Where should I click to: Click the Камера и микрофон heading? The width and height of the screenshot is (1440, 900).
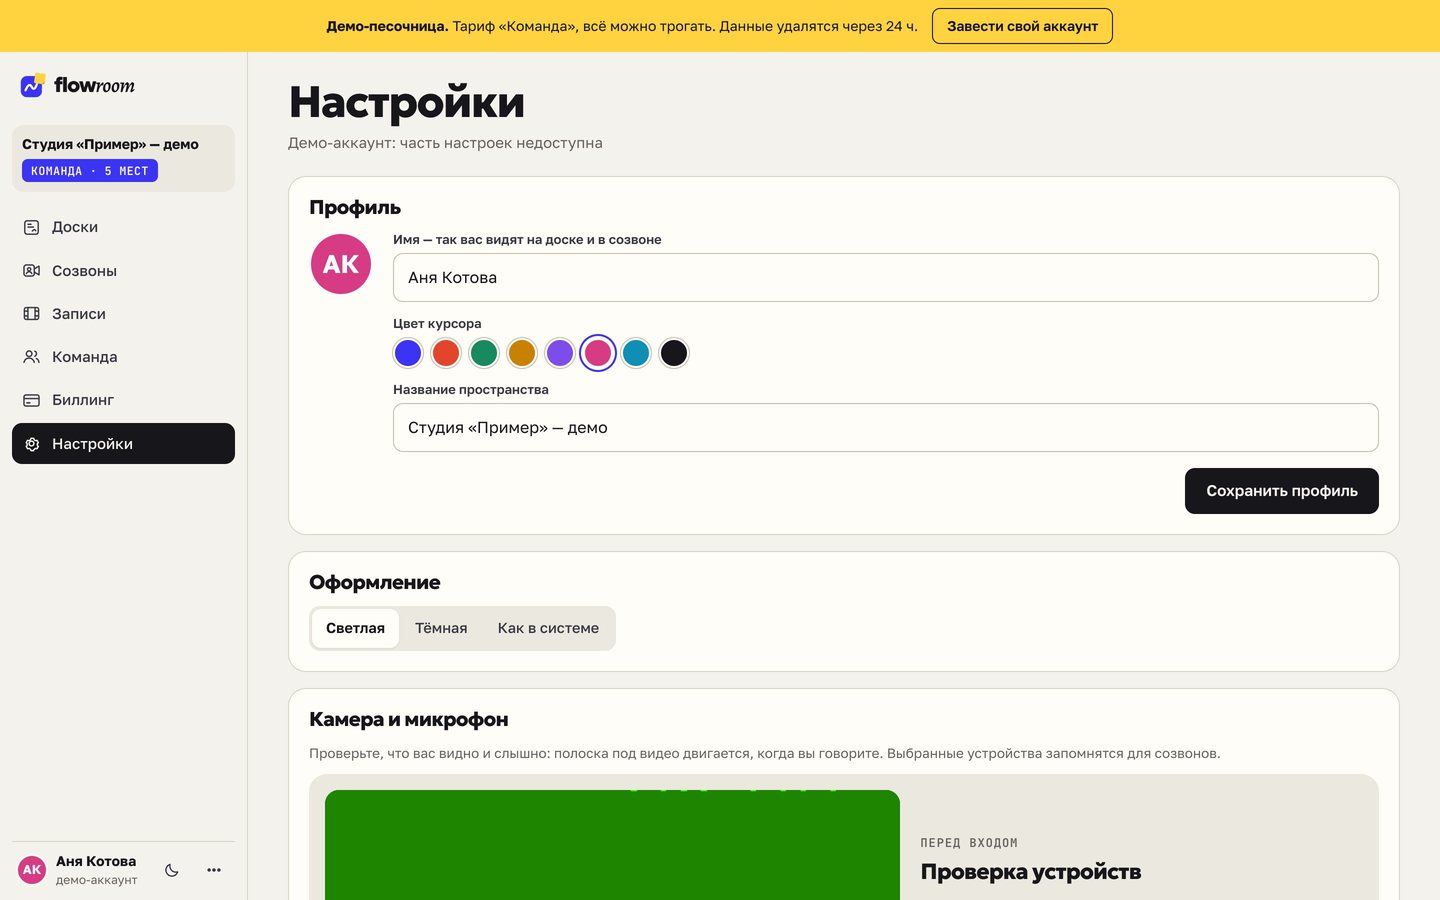[409, 720]
